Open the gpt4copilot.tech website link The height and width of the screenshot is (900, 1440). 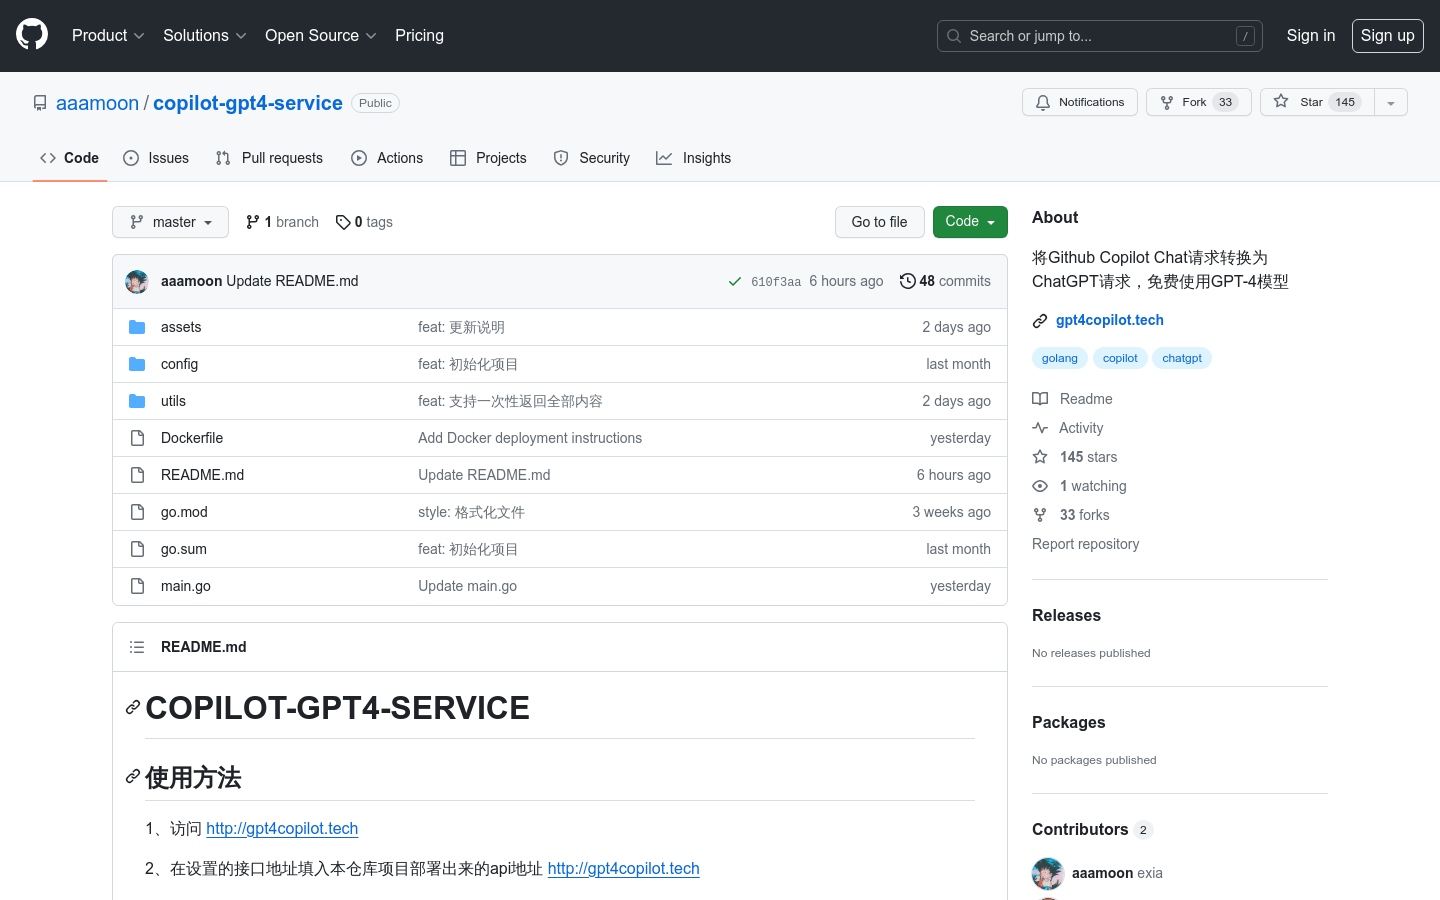(1110, 320)
